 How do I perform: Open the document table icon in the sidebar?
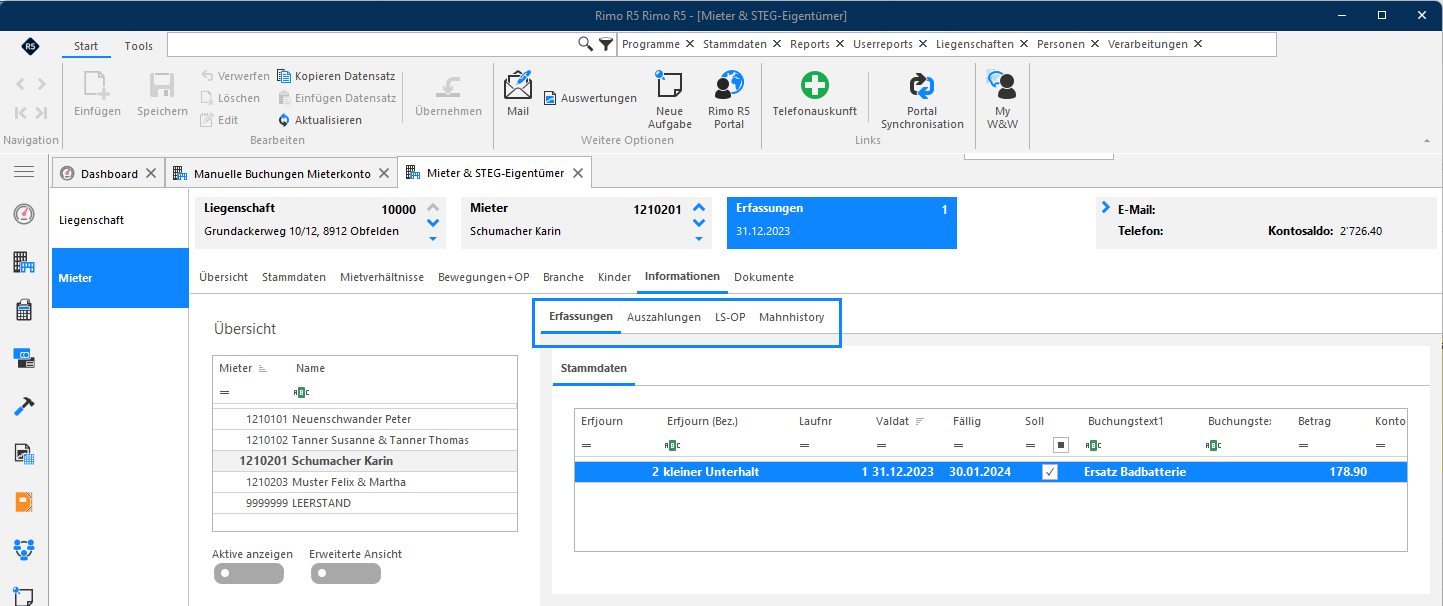24,454
